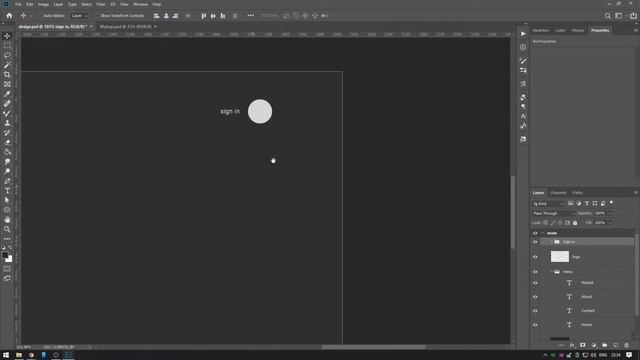This screenshot has height=360, width=640.
Task: Toggle Show Transform Controls checkbox
Action: (x=97, y=16)
